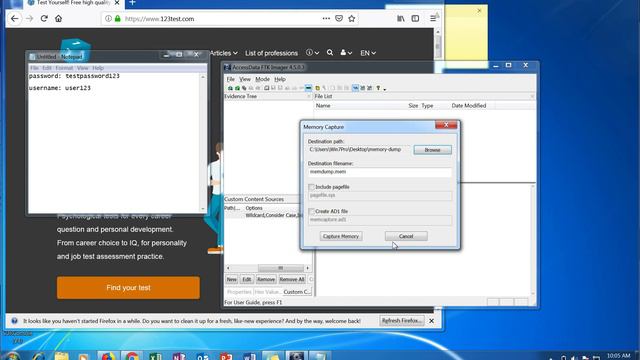Go to the Firefox home page
The height and width of the screenshot is (360, 640).
click(58, 19)
